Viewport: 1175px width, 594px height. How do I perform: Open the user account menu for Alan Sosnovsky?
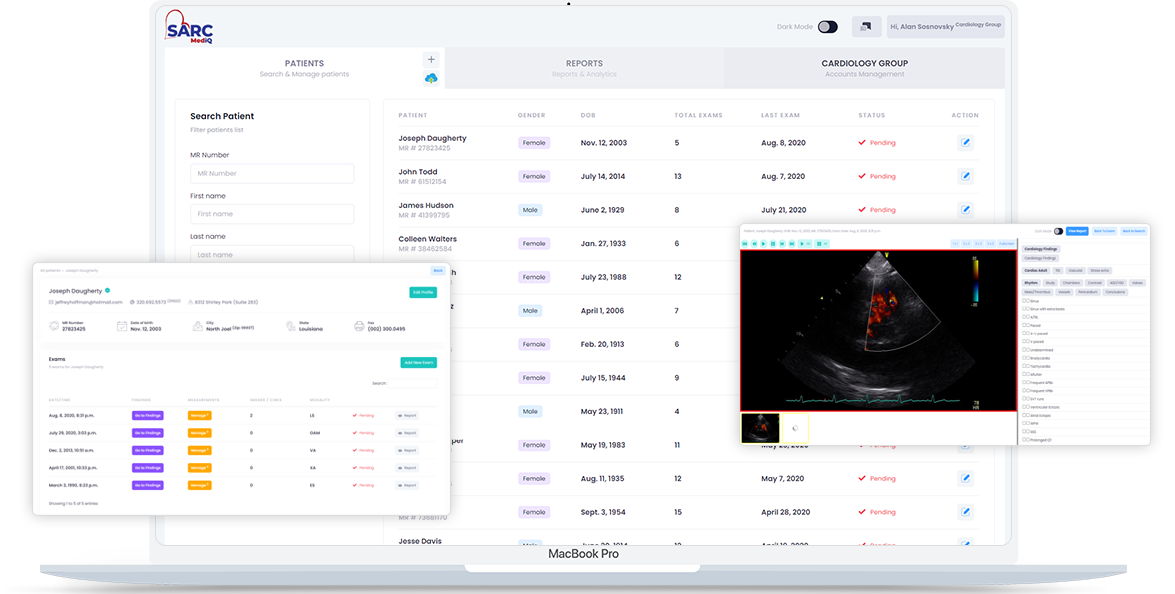942,27
